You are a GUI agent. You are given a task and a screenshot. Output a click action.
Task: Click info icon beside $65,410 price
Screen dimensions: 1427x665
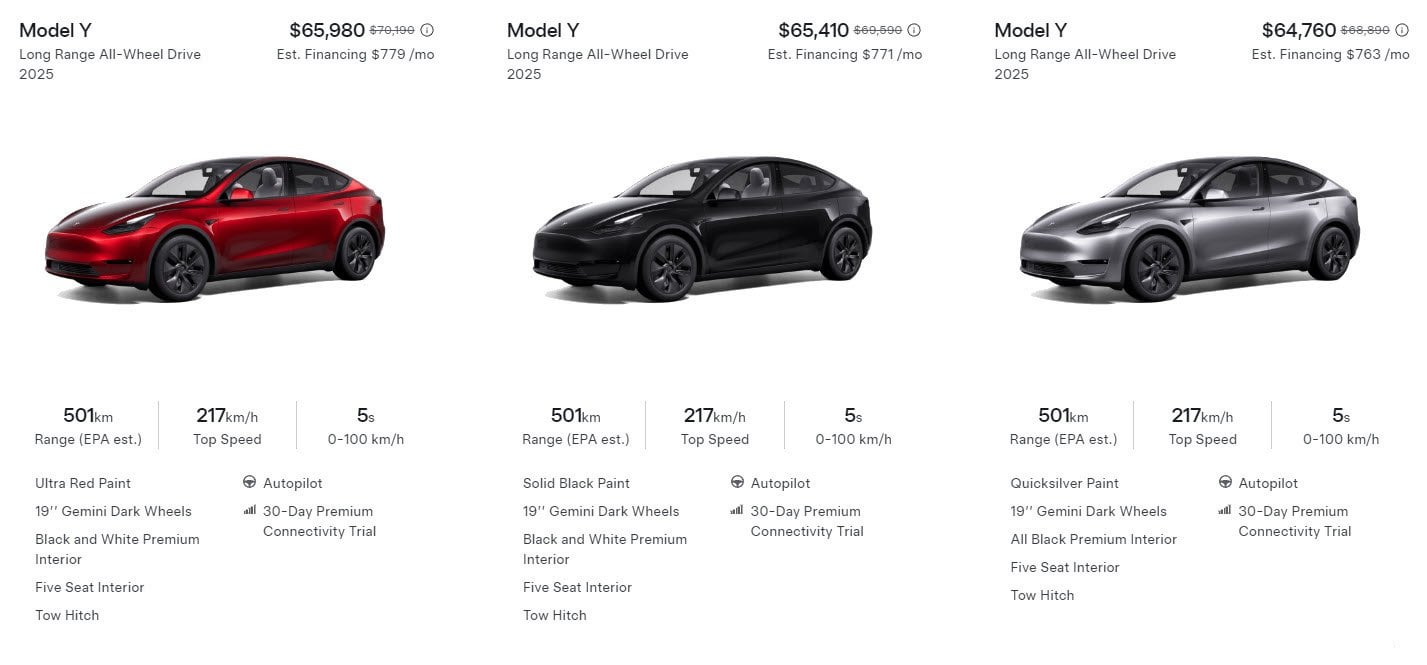pyautogui.click(x=914, y=30)
